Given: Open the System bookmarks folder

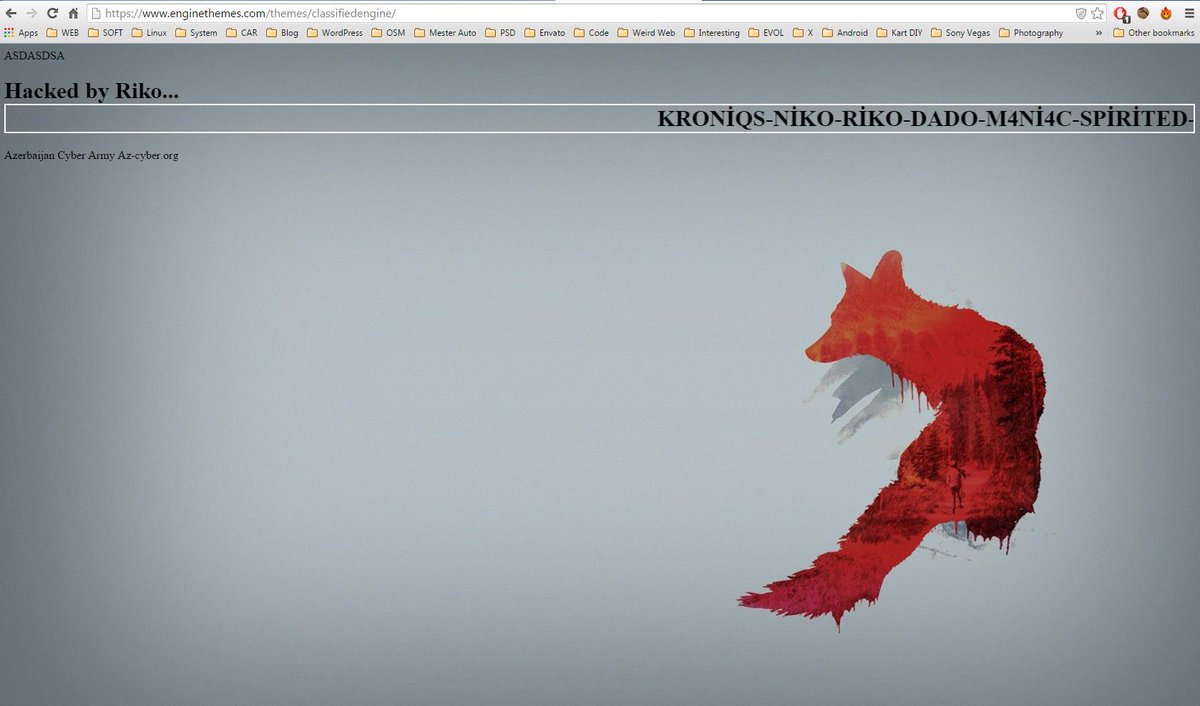Looking at the screenshot, I should coord(196,33).
